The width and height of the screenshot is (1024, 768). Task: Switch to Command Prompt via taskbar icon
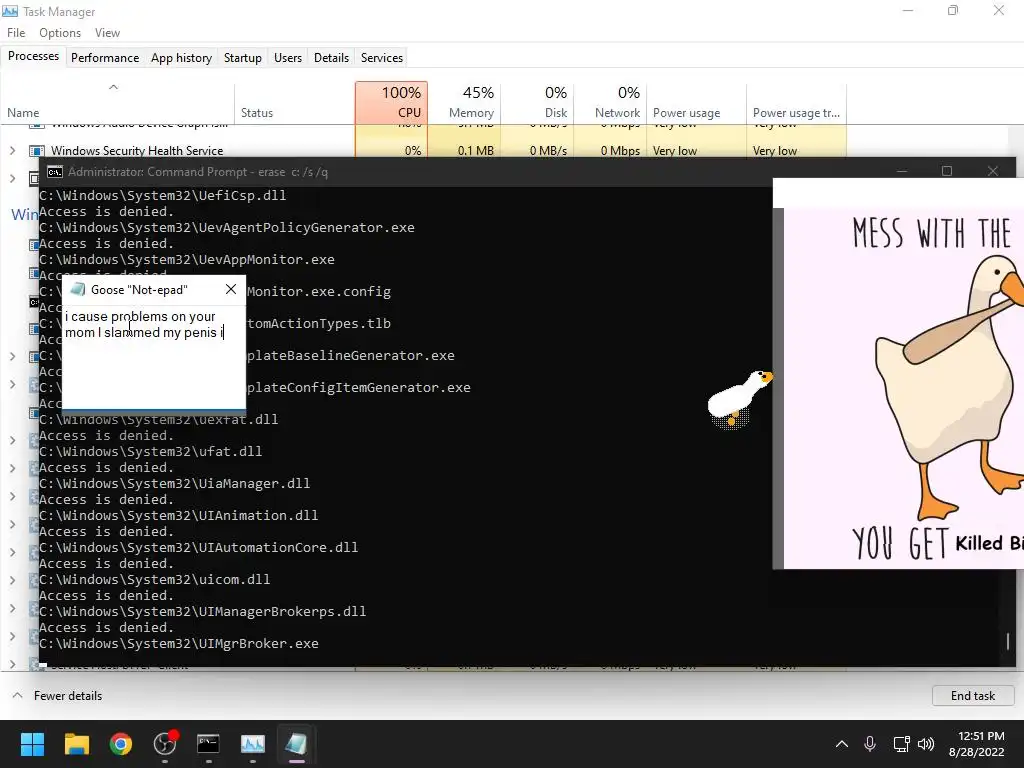(208, 744)
